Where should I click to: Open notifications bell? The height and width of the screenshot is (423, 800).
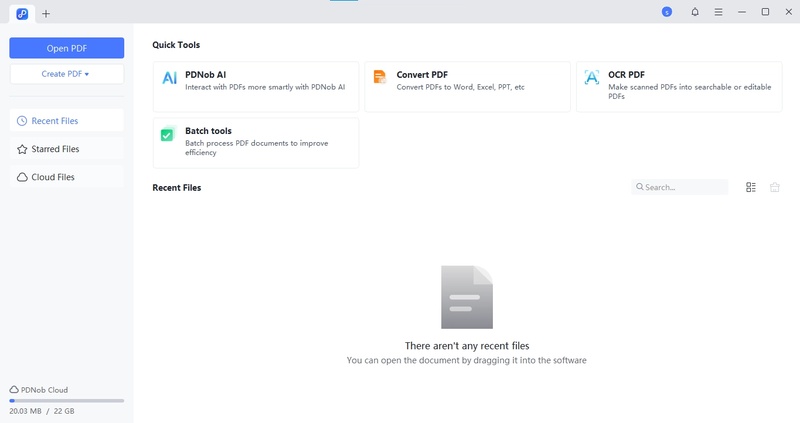[695, 12]
